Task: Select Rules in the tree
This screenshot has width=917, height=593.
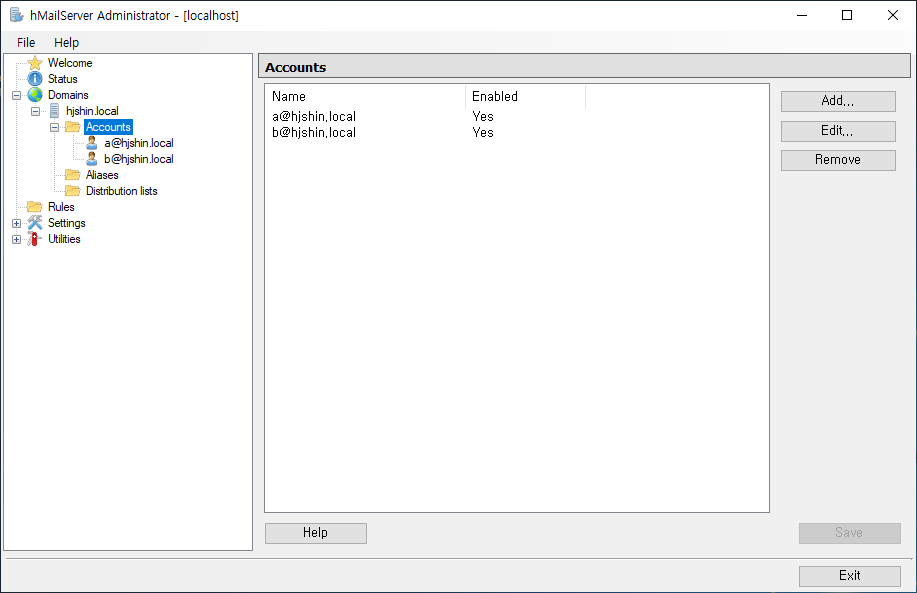Action: 61,207
